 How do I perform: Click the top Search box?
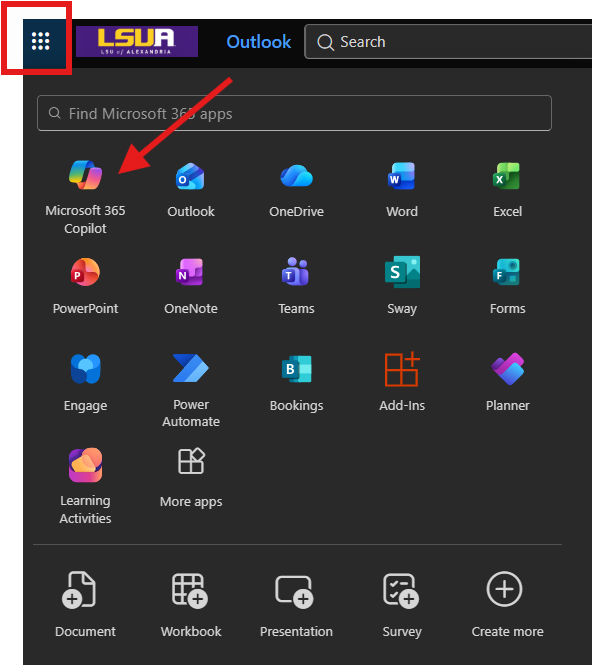(x=448, y=42)
